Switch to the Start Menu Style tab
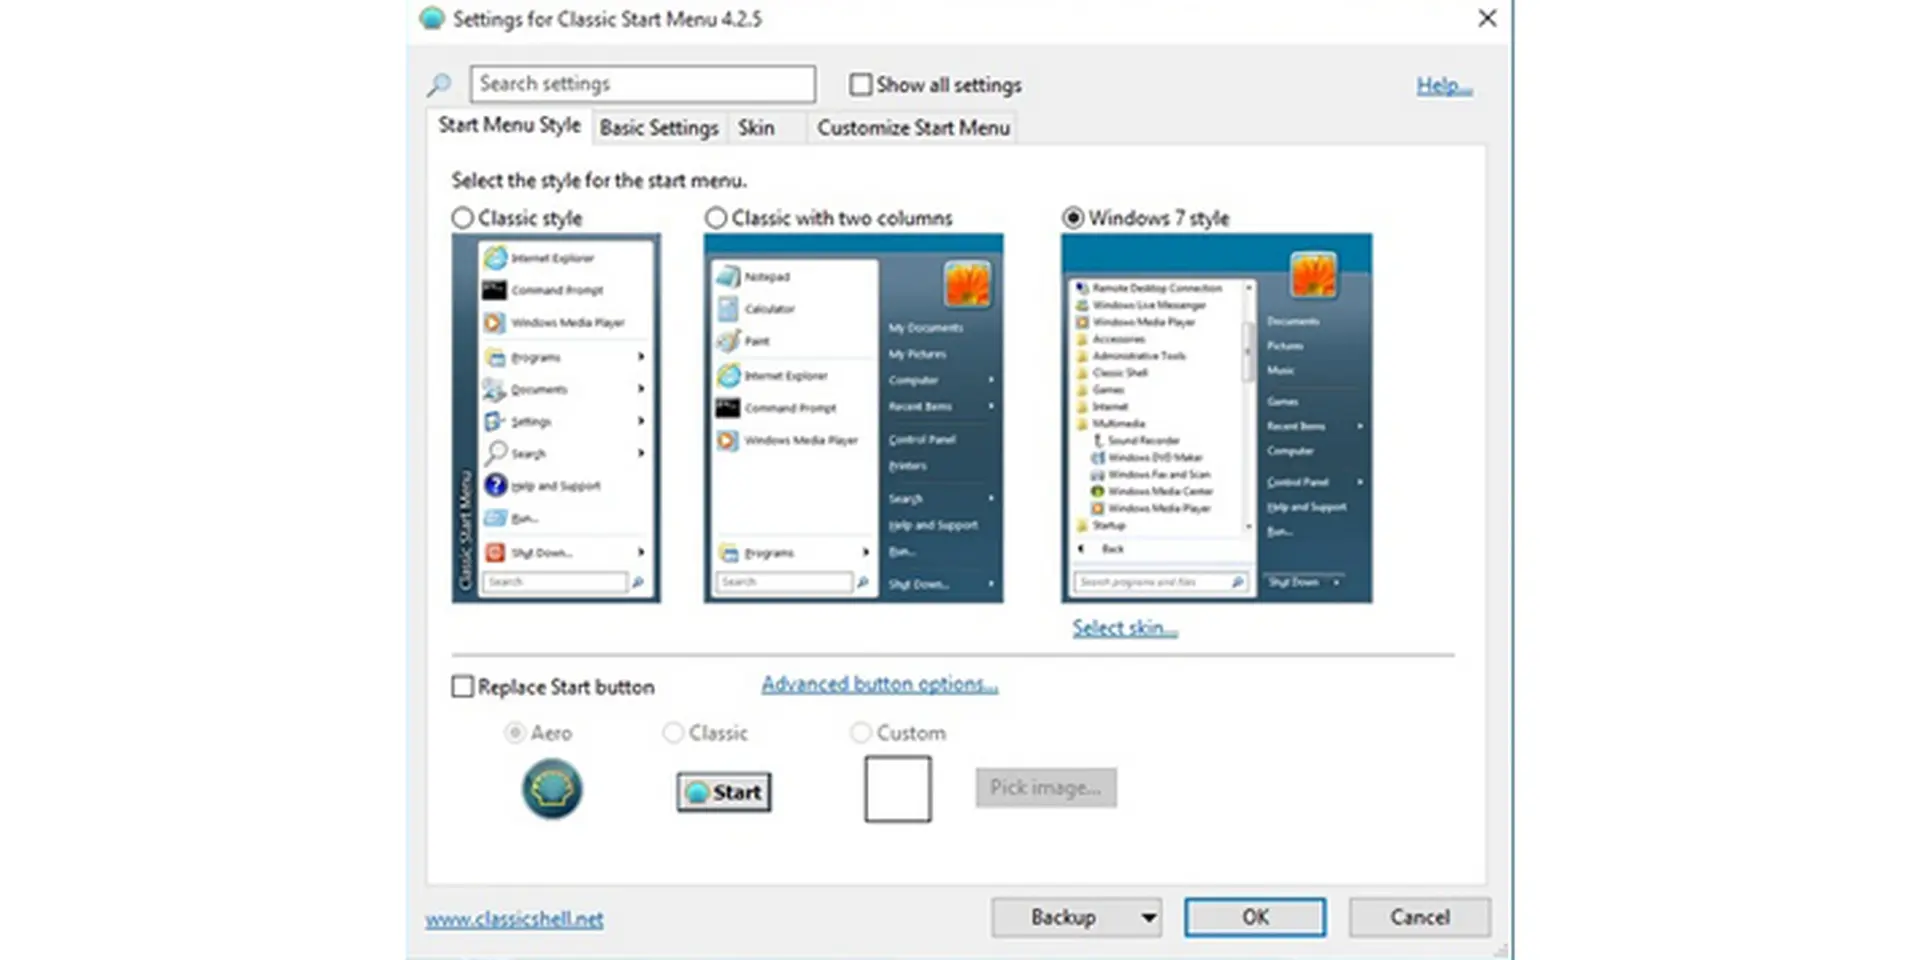The height and width of the screenshot is (960, 1920). (x=509, y=125)
